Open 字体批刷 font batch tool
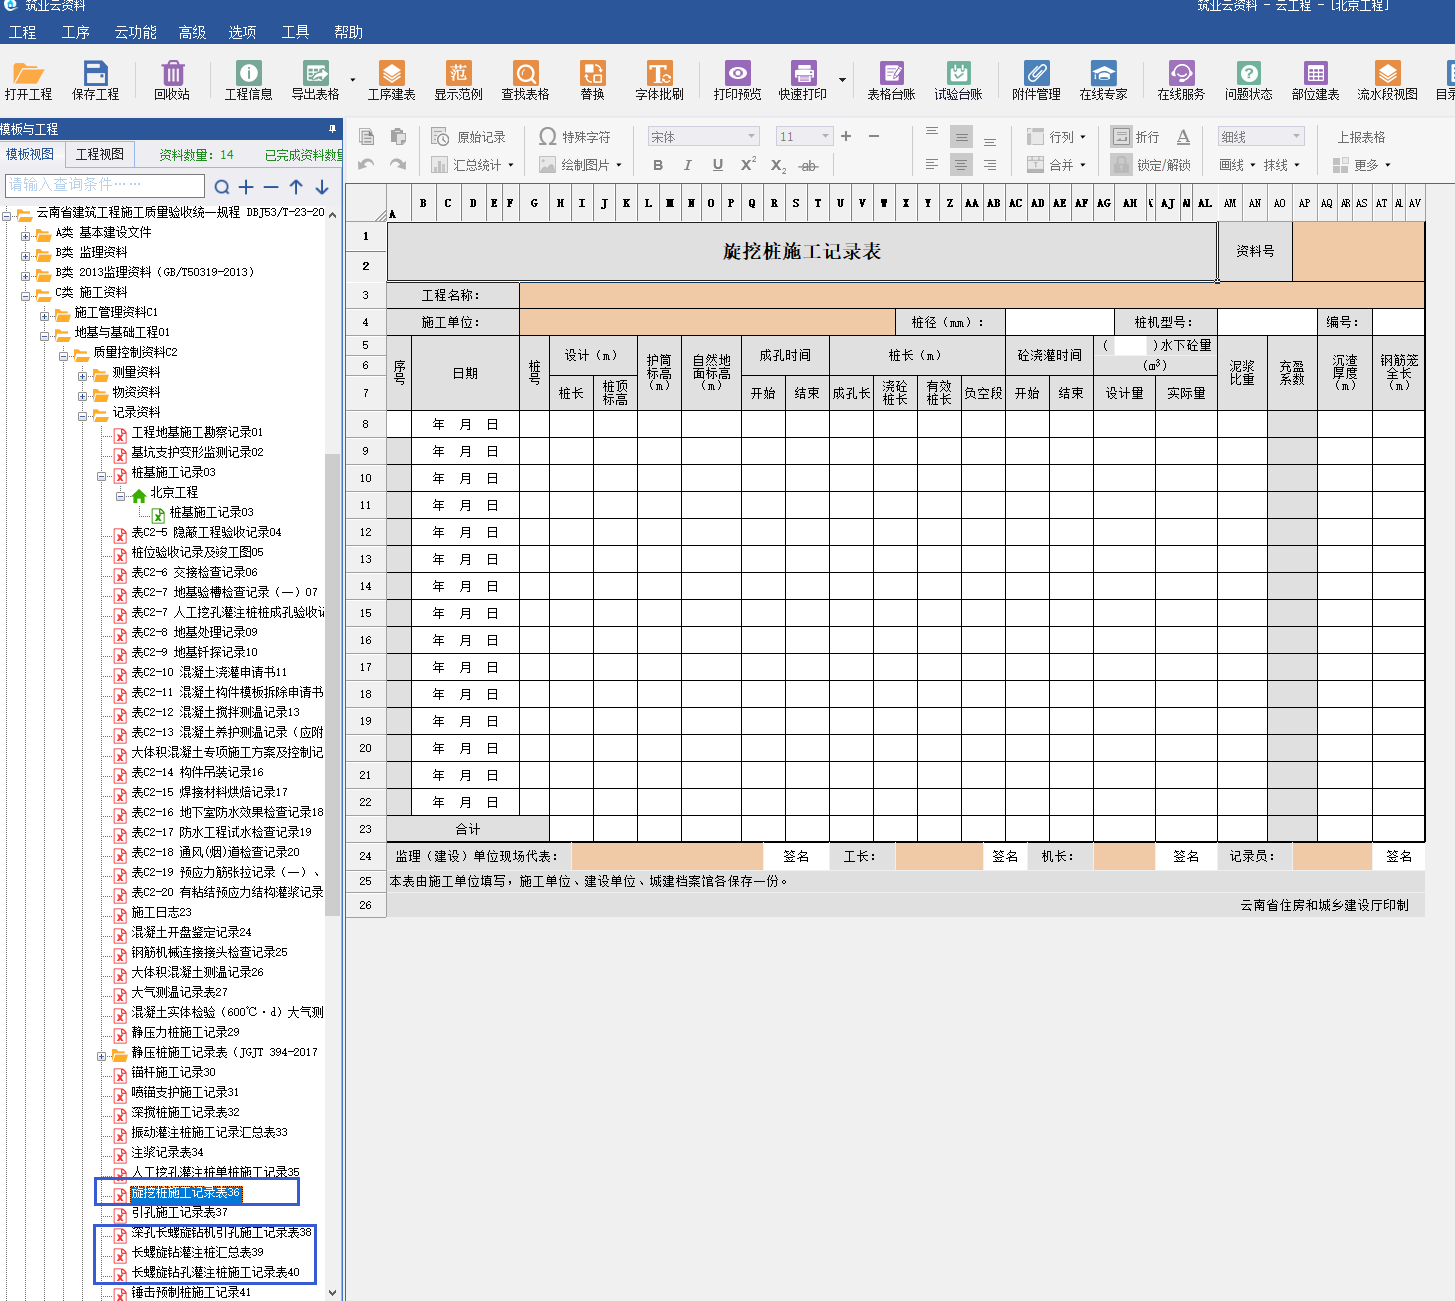 [x=659, y=80]
